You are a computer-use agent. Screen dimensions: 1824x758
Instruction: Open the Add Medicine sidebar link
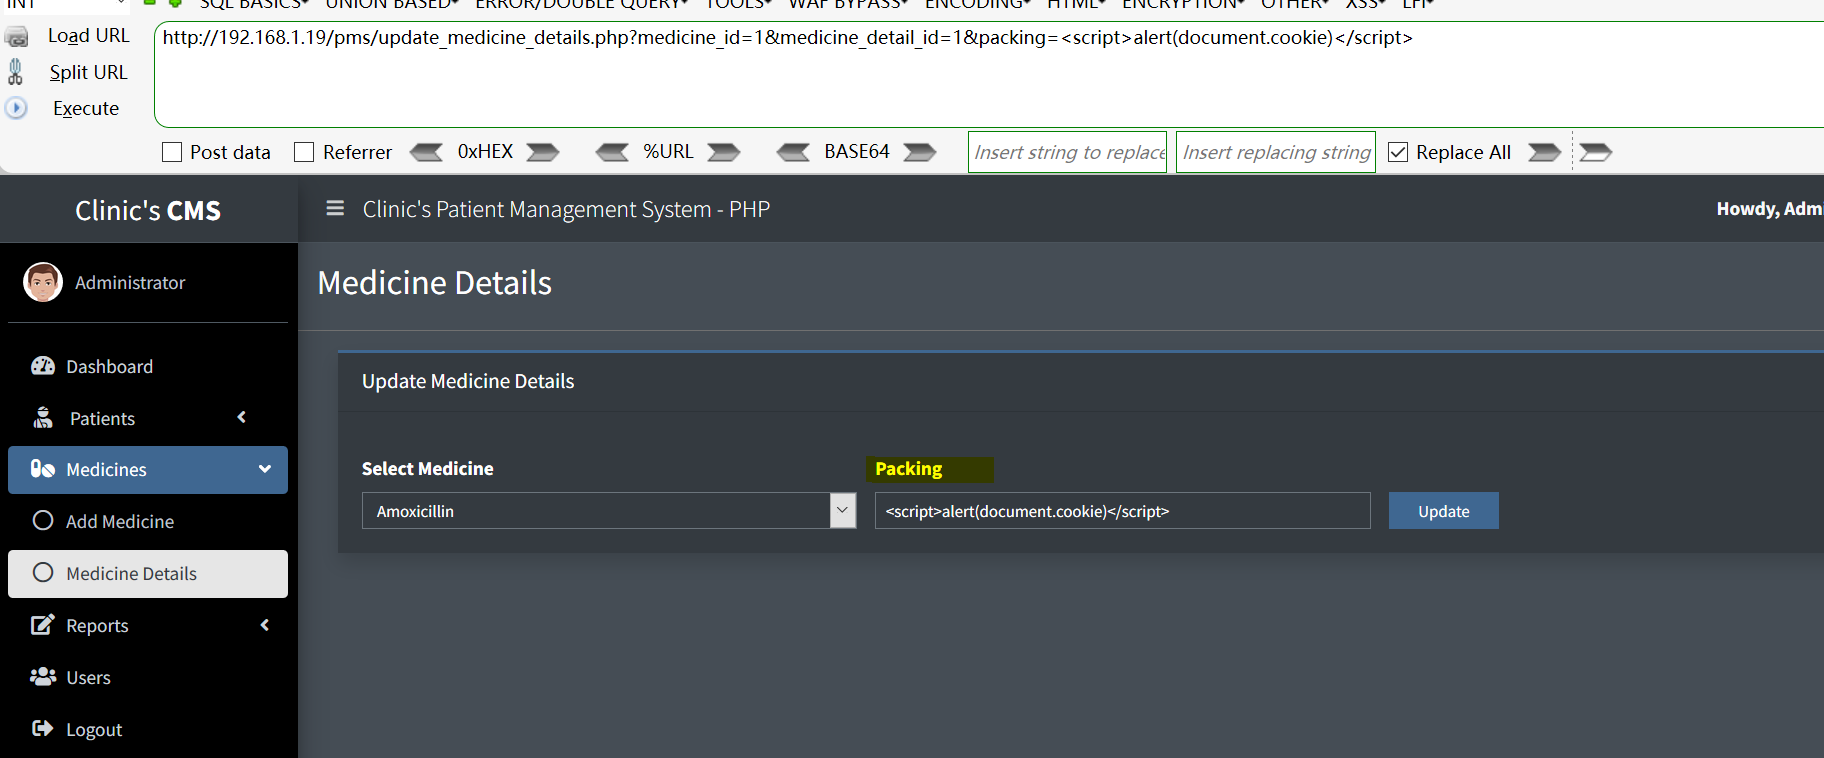(x=148, y=521)
